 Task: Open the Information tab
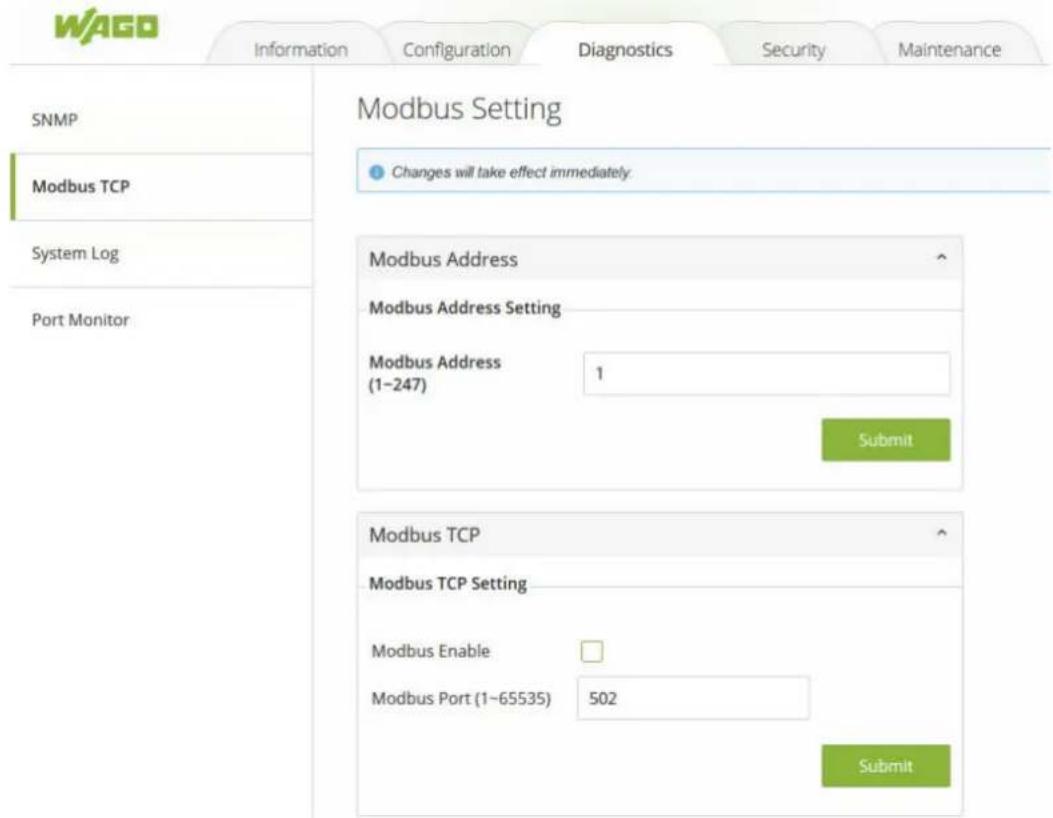300,50
